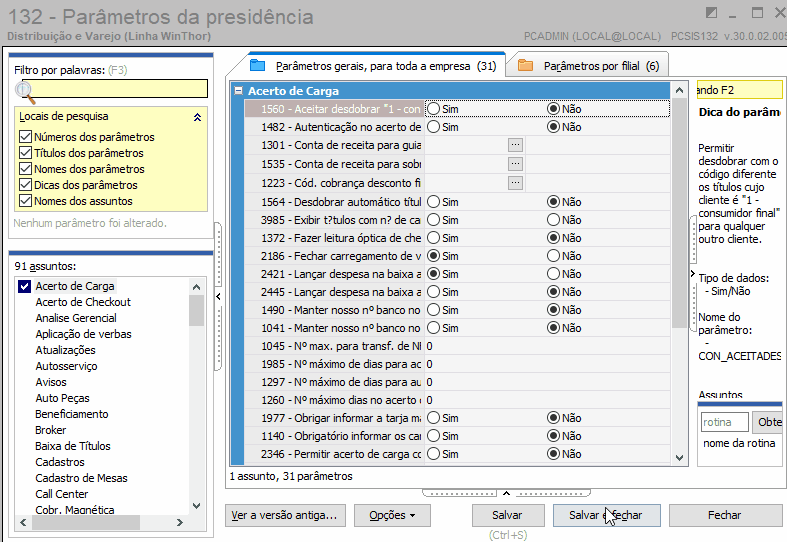This screenshot has width=787, height=542.
Task: Collapse the Acerto de Carga group header
Action: coord(239,91)
